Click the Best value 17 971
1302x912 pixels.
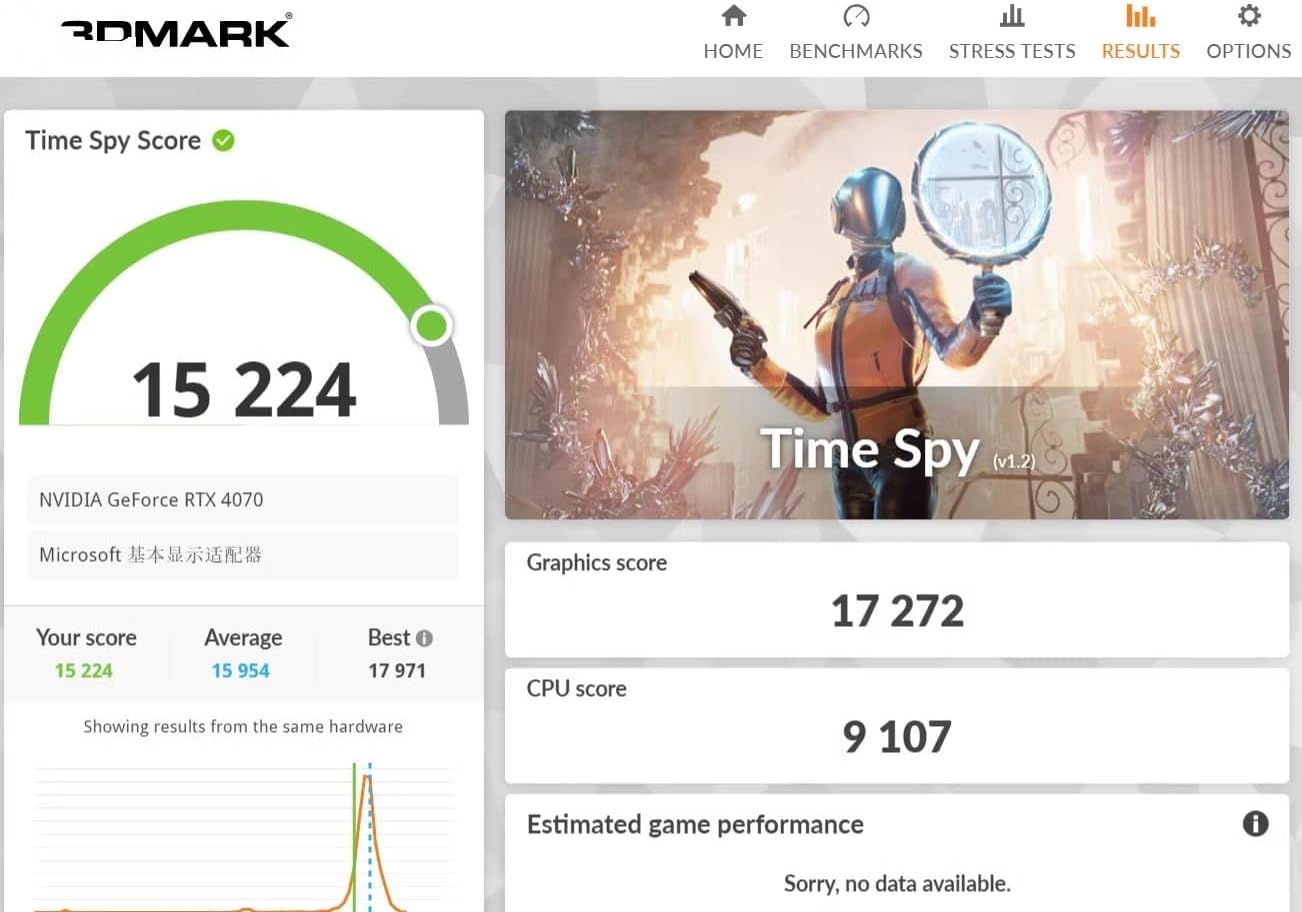pyautogui.click(x=397, y=671)
